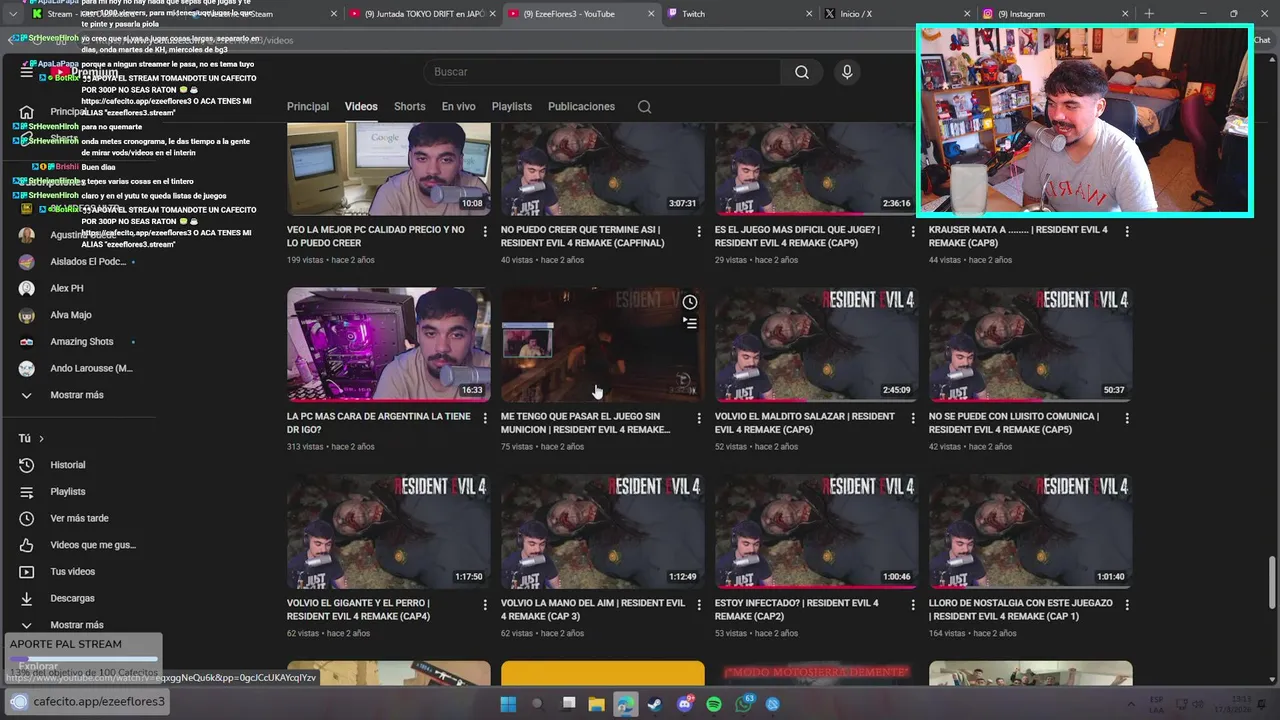Image resolution: width=1280 pixels, height=720 pixels.
Task: Click the page vertical scrollbar thumb
Action: (x=1272, y=582)
